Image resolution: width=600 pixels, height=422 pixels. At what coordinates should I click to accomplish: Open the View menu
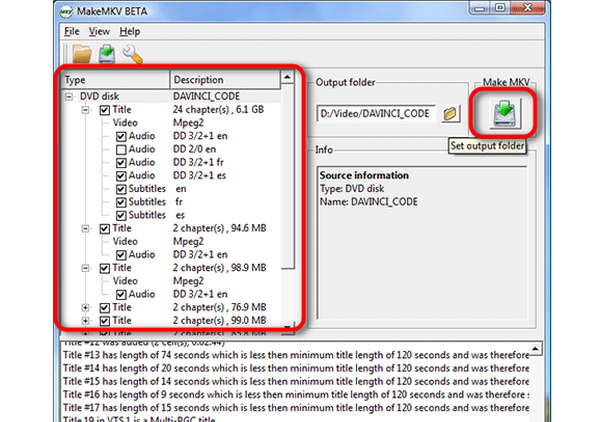(x=99, y=31)
